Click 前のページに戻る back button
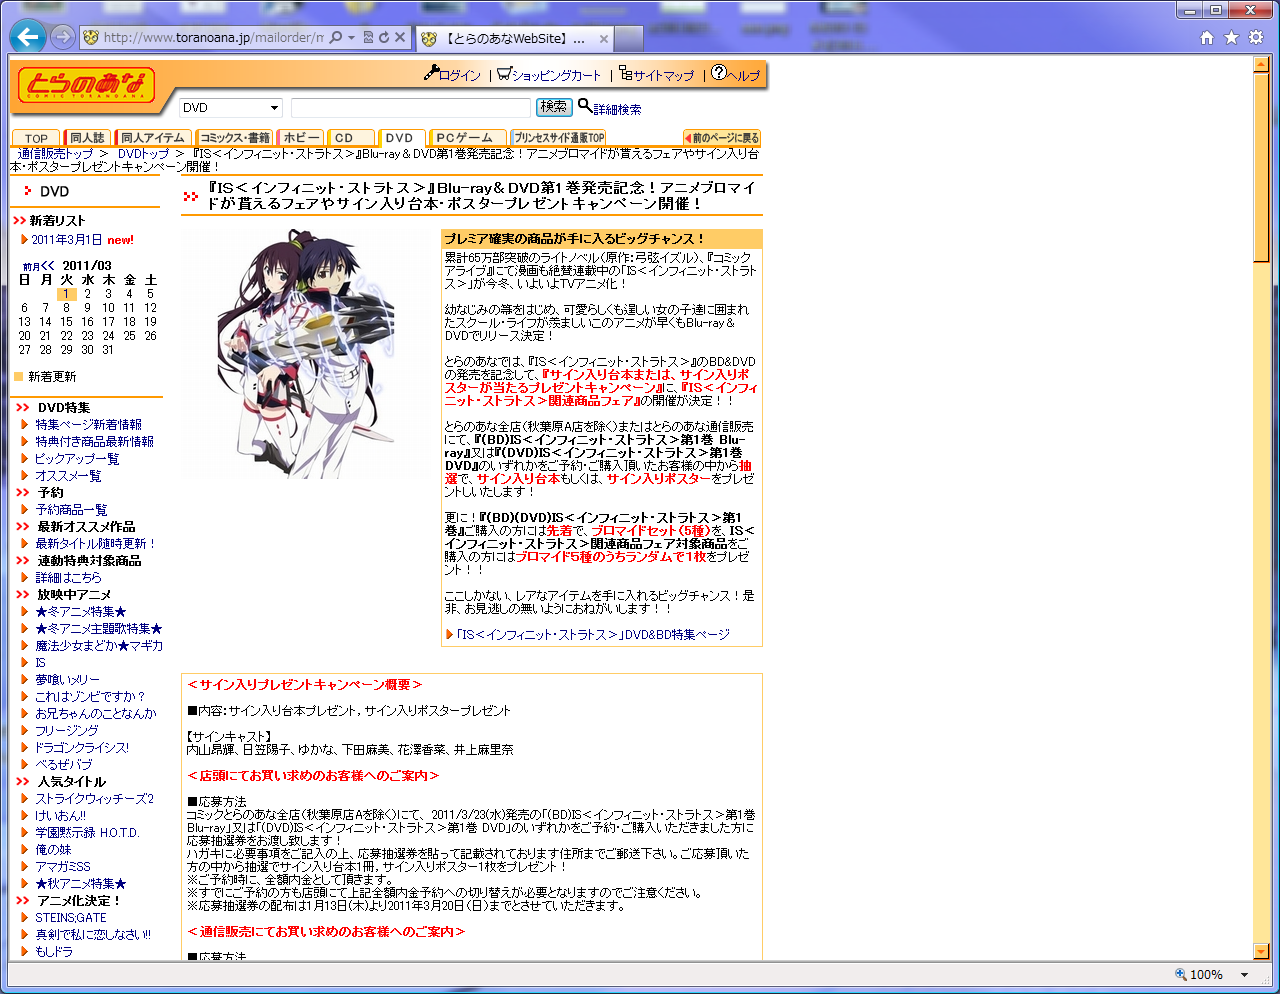The height and width of the screenshot is (994, 1280). [x=722, y=138]
